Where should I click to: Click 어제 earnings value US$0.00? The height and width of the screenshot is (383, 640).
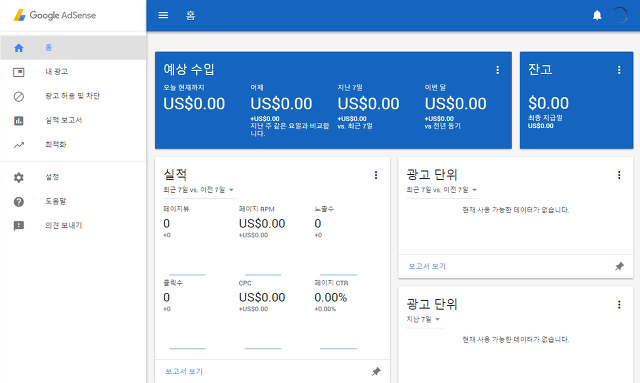(x=281, y=104)
